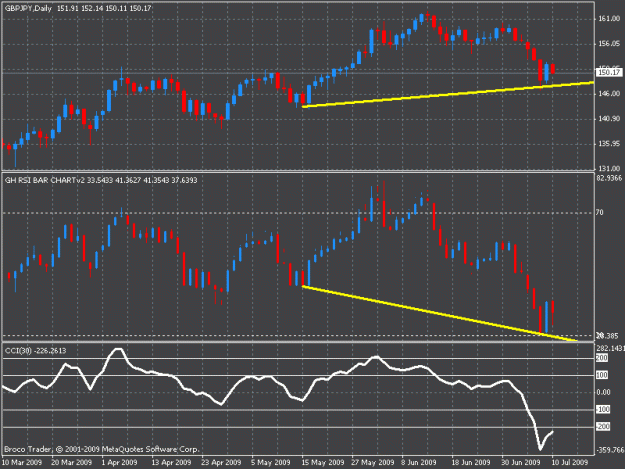Click the 82.9366 RSI scale value
Viewport: 625px width, 469px height.
pyautogui.click(x=609, y=178)
